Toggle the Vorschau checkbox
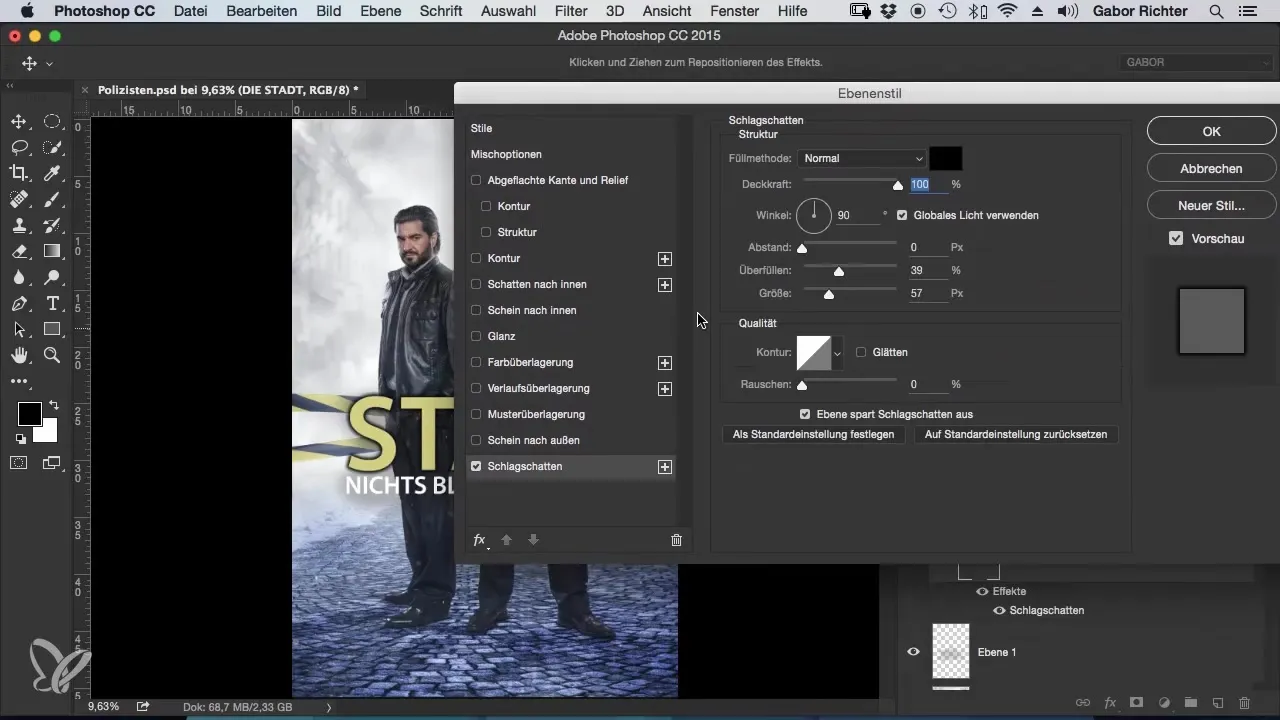The image size is (1280, 720). [1176, 239]
